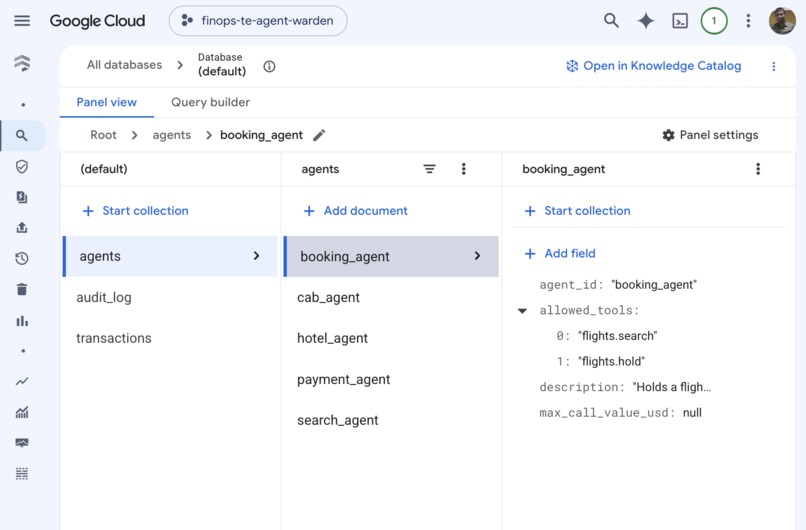Open the bar chart usage icon
Image resolution: width=806 pixels, height=530 pixels.
click(22, 321)
